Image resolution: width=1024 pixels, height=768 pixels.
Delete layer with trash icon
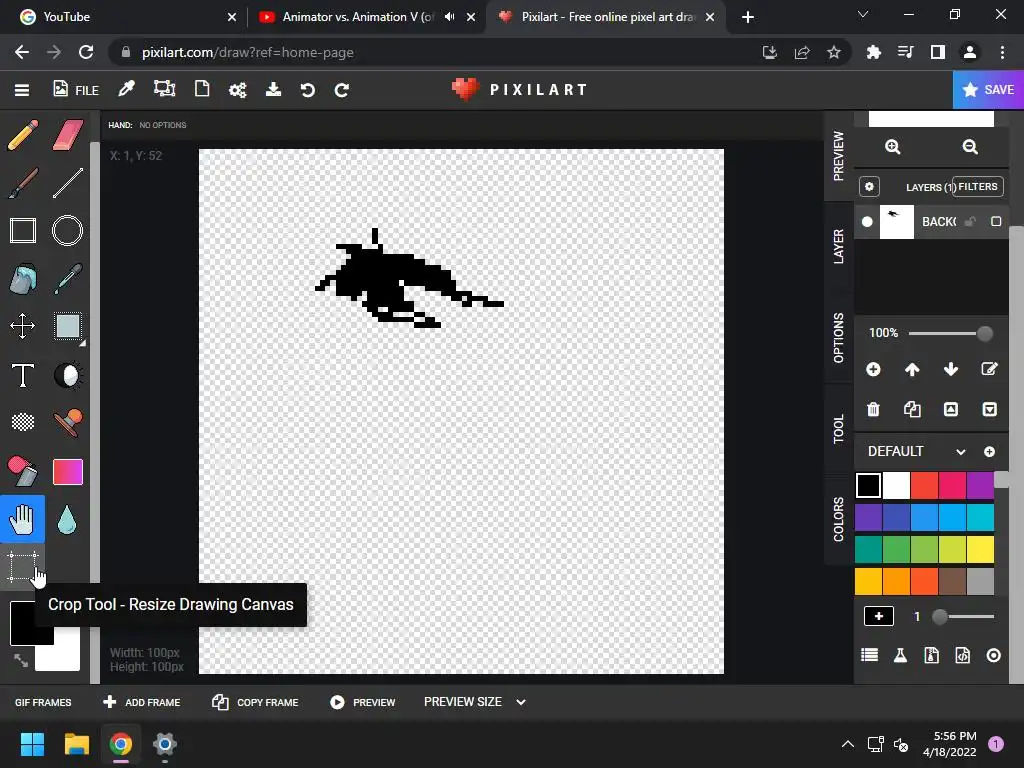click(x=873, y=409)
